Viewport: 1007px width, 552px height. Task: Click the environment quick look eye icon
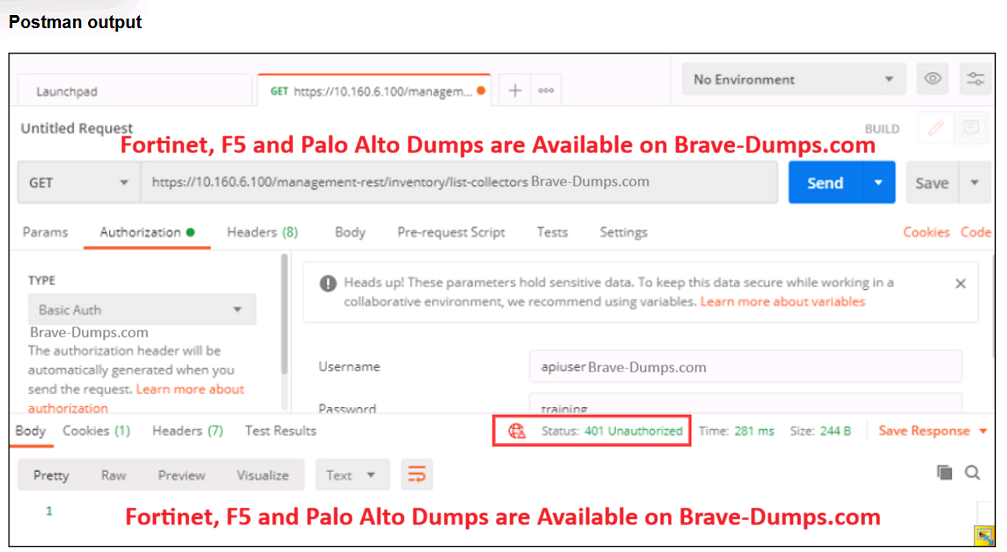933,79
